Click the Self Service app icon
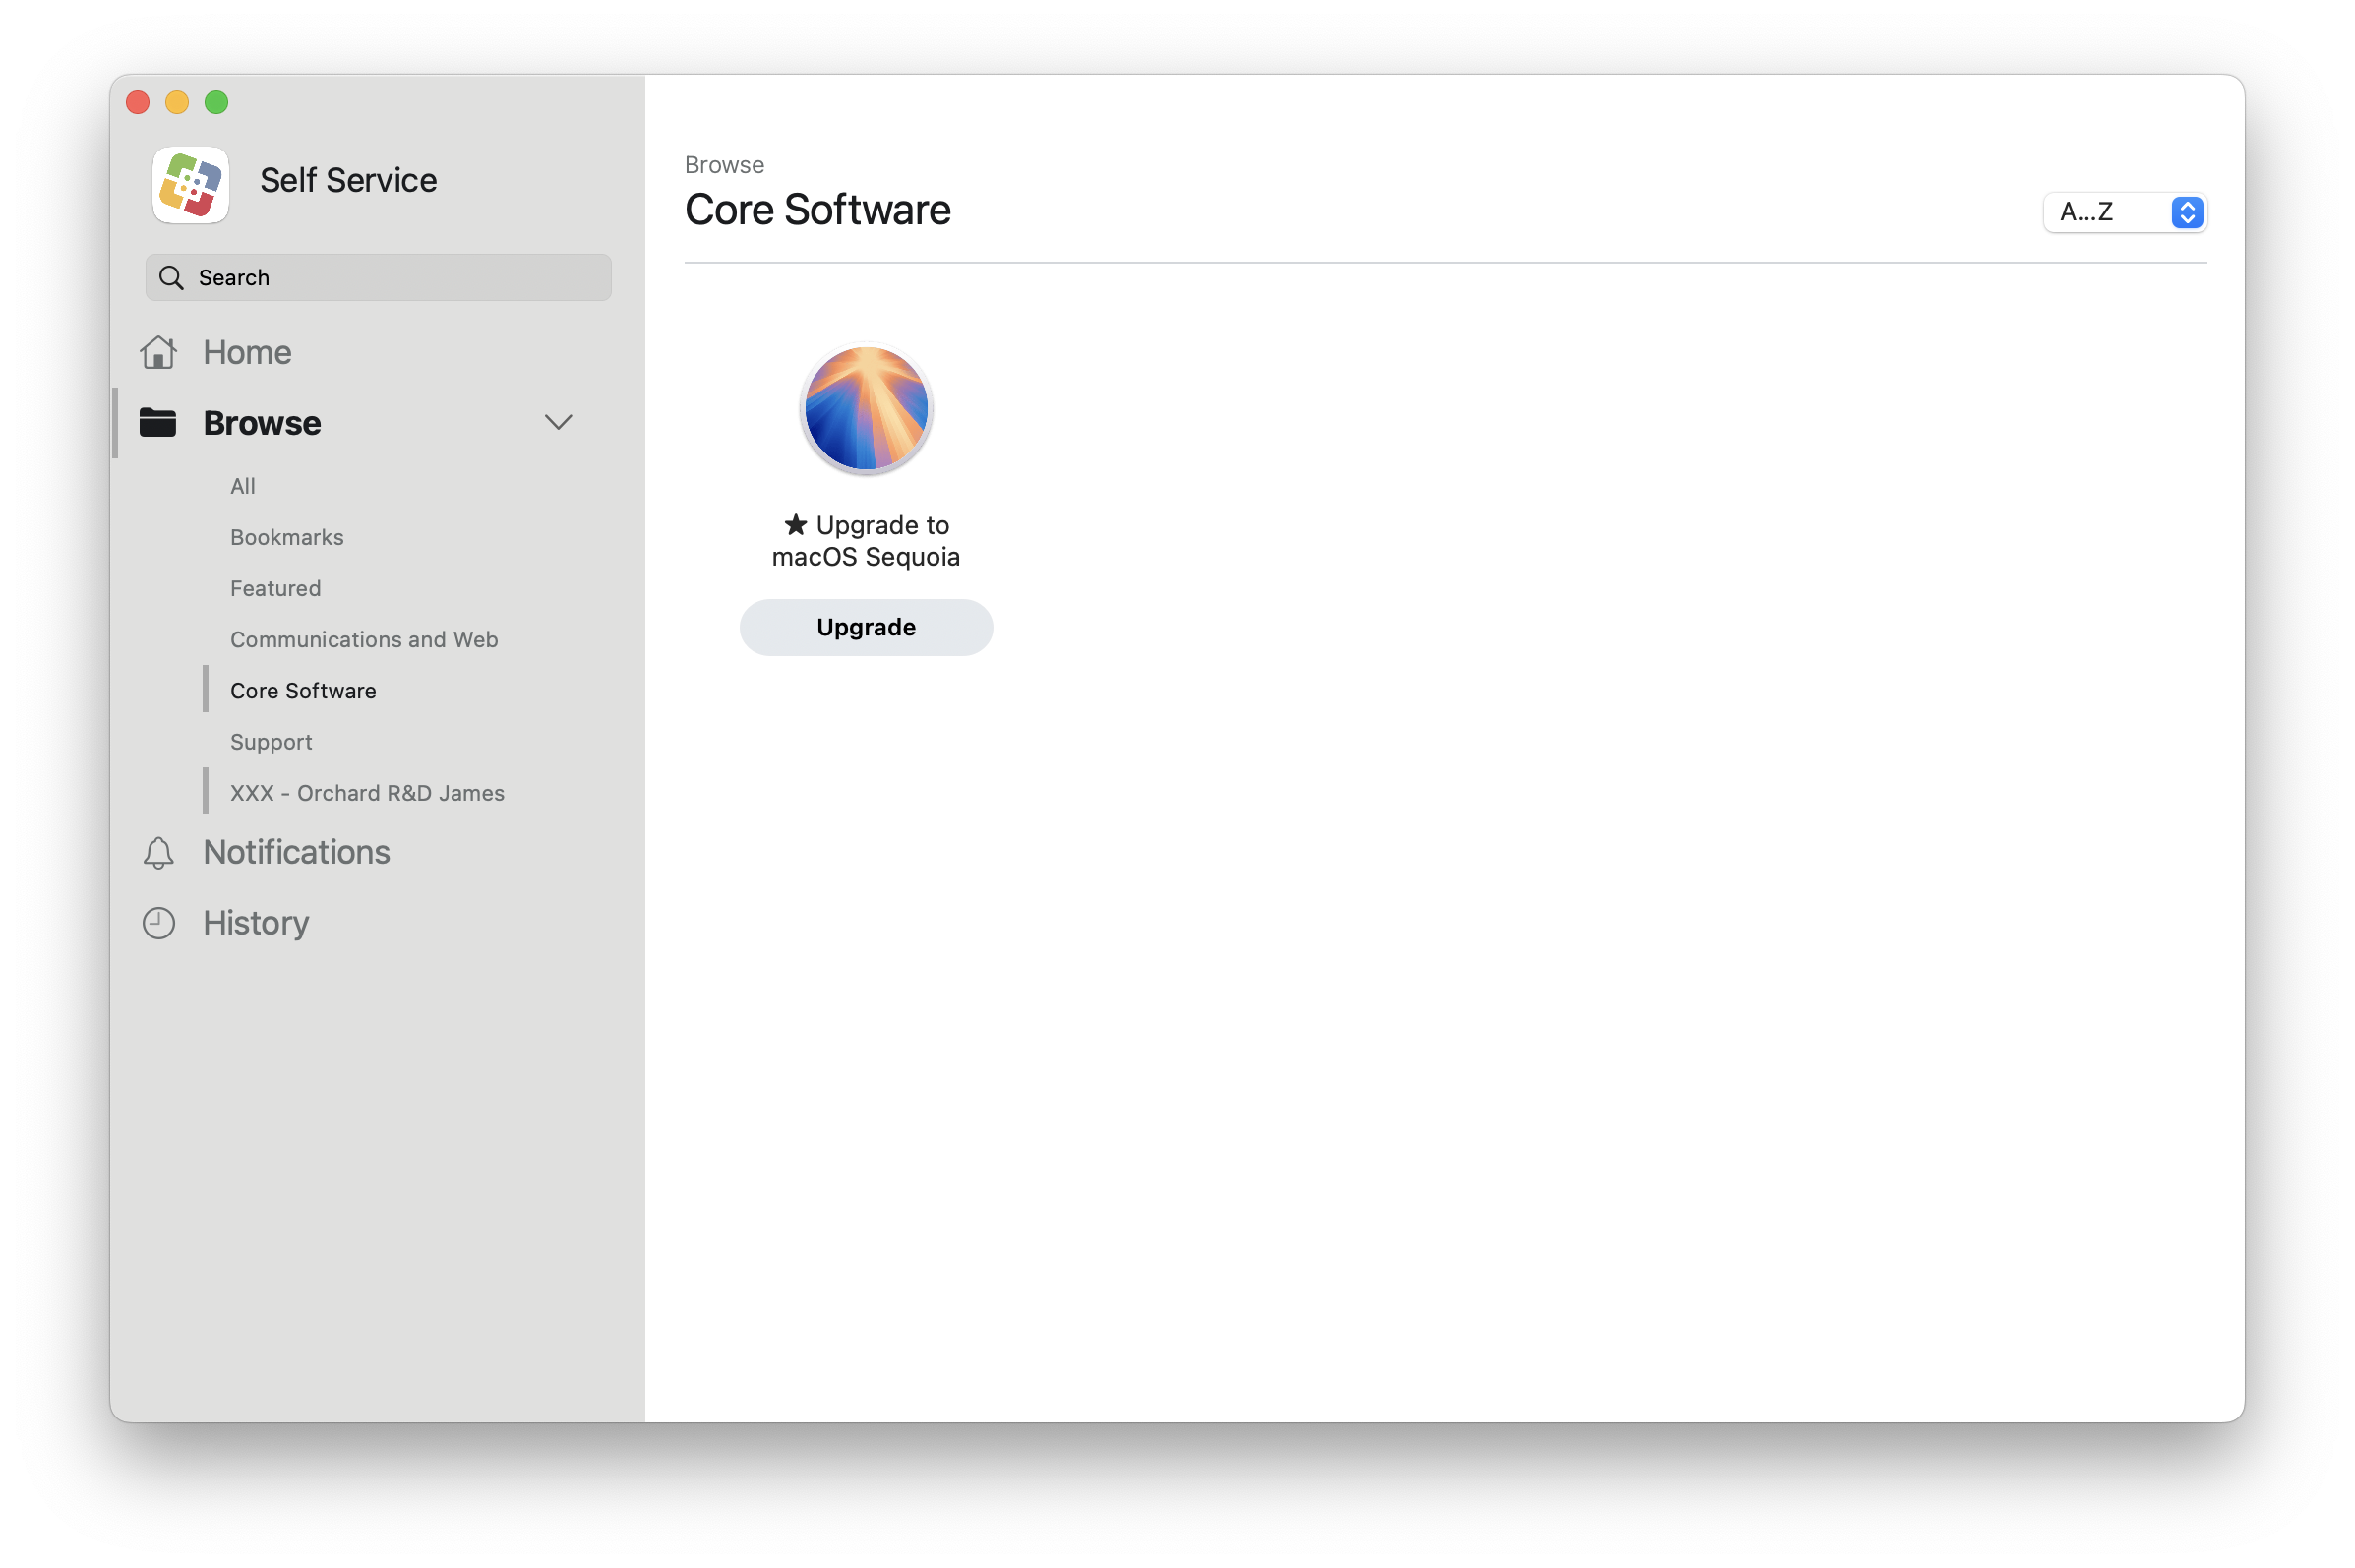 [193, 180]
